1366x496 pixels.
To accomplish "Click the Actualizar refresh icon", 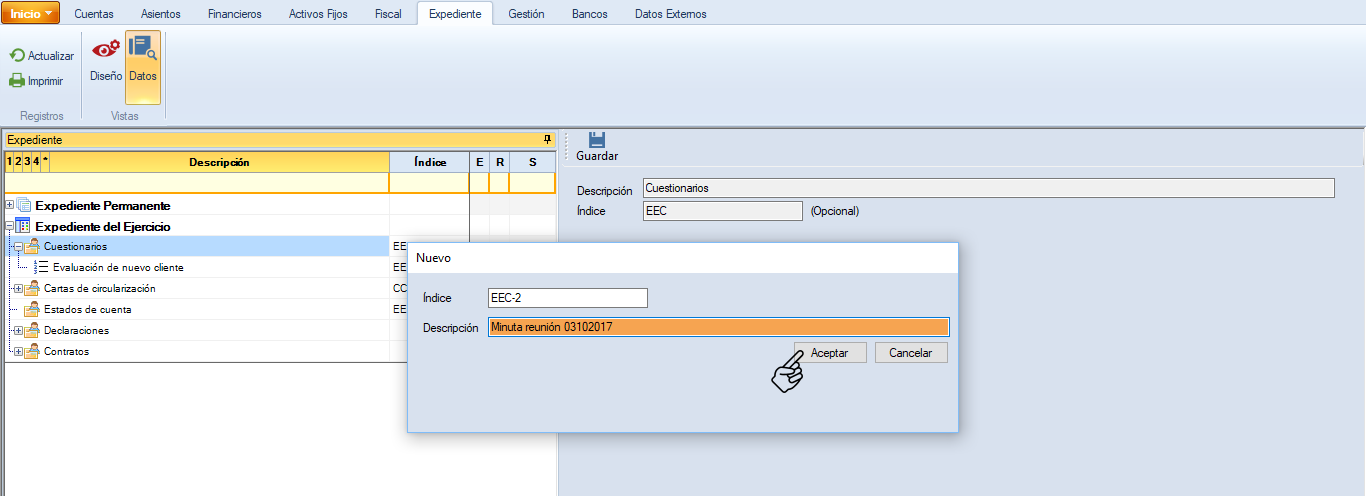I will tap(17, 56).
